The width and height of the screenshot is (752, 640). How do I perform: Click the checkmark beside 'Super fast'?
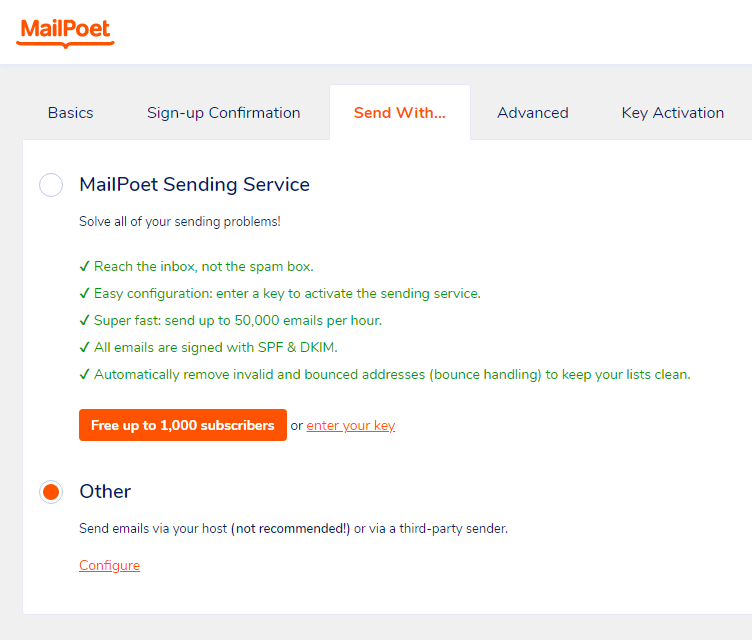(x=84, y=321)
